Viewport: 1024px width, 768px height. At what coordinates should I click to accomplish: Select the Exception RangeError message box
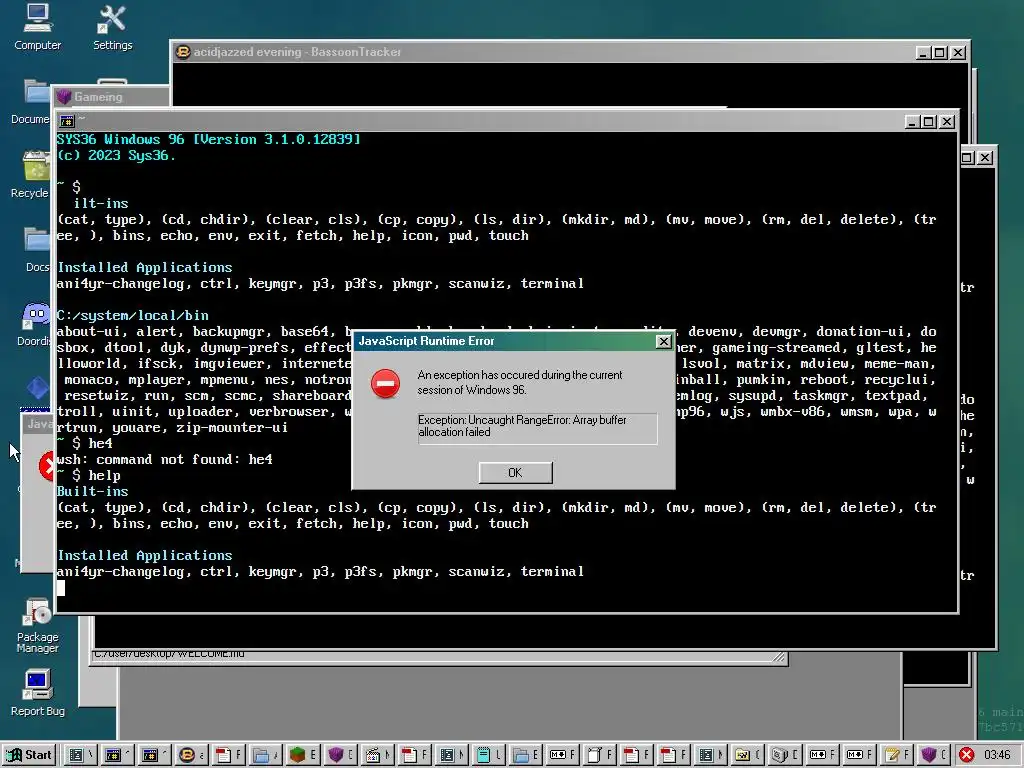[x=537, y=428]
